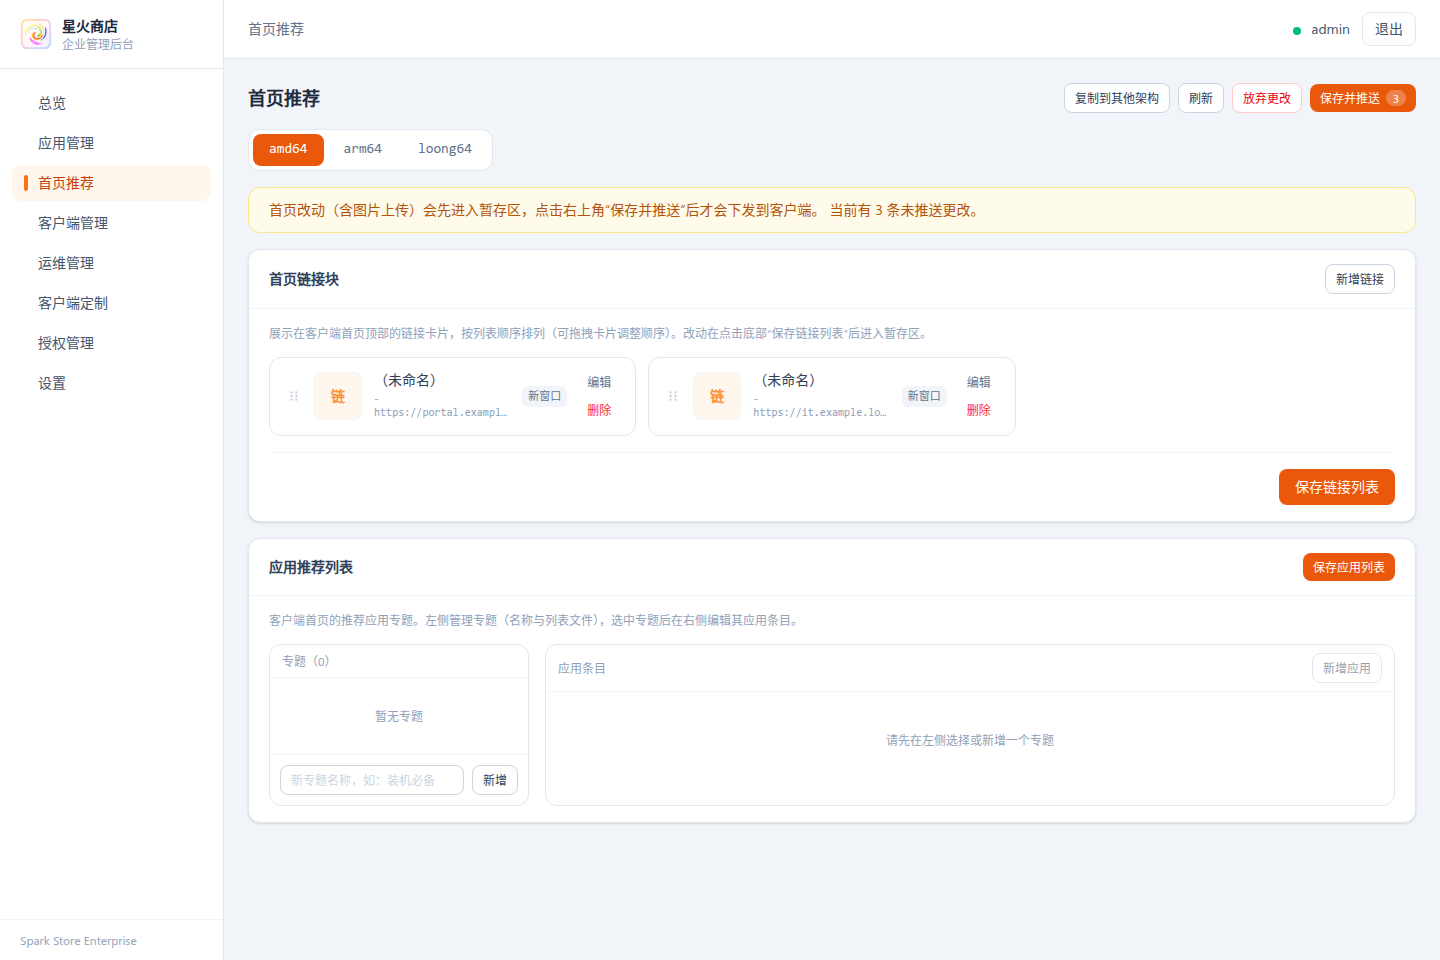
Task: Click the 专题 (0) panel header
Action: click(399, 661)
